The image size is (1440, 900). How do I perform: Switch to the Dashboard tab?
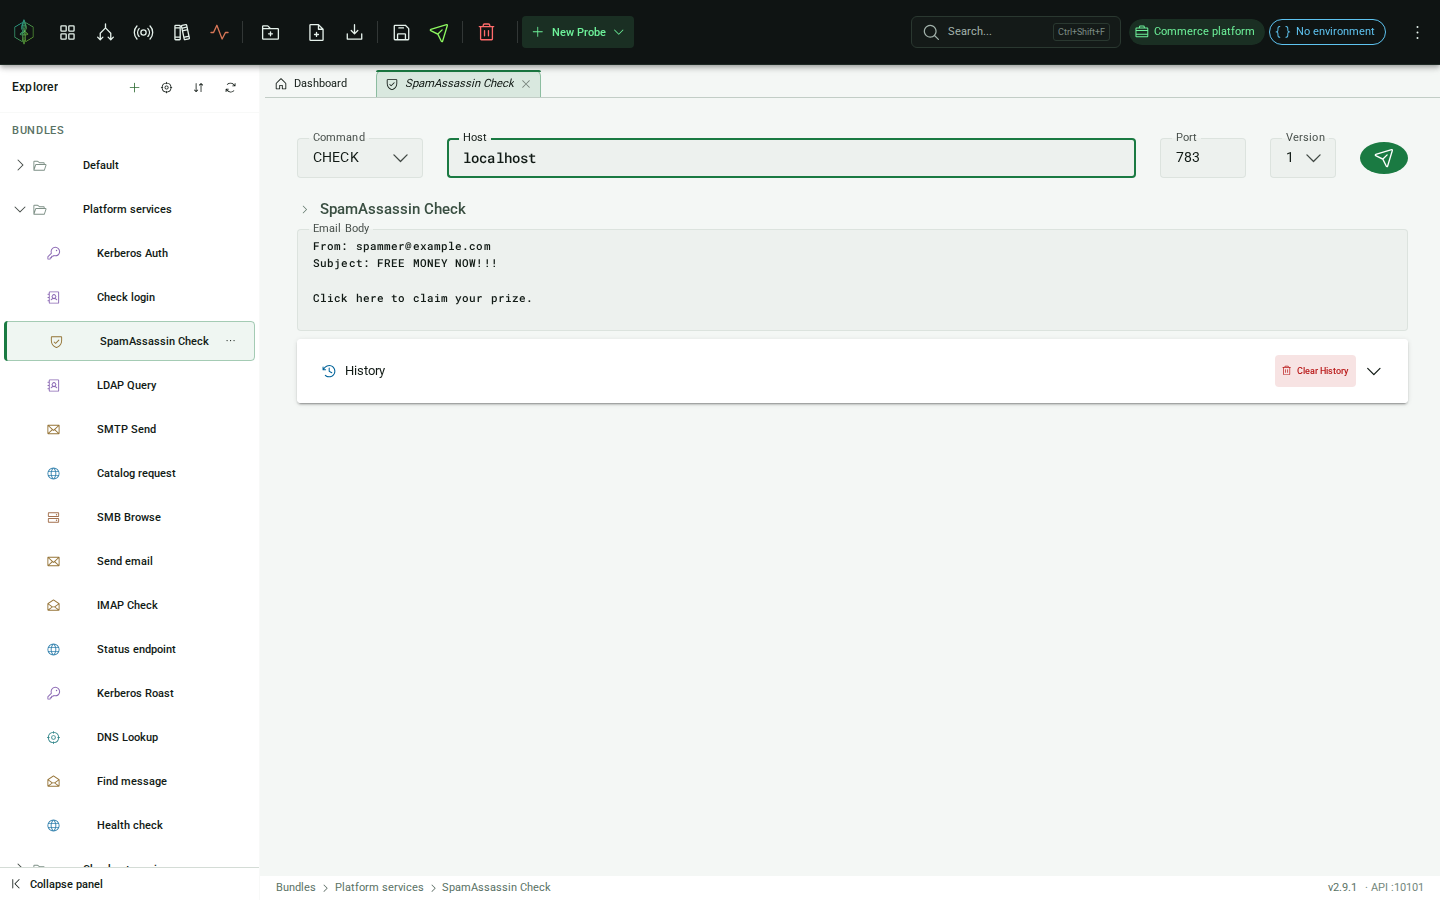[x=311, y=83]
